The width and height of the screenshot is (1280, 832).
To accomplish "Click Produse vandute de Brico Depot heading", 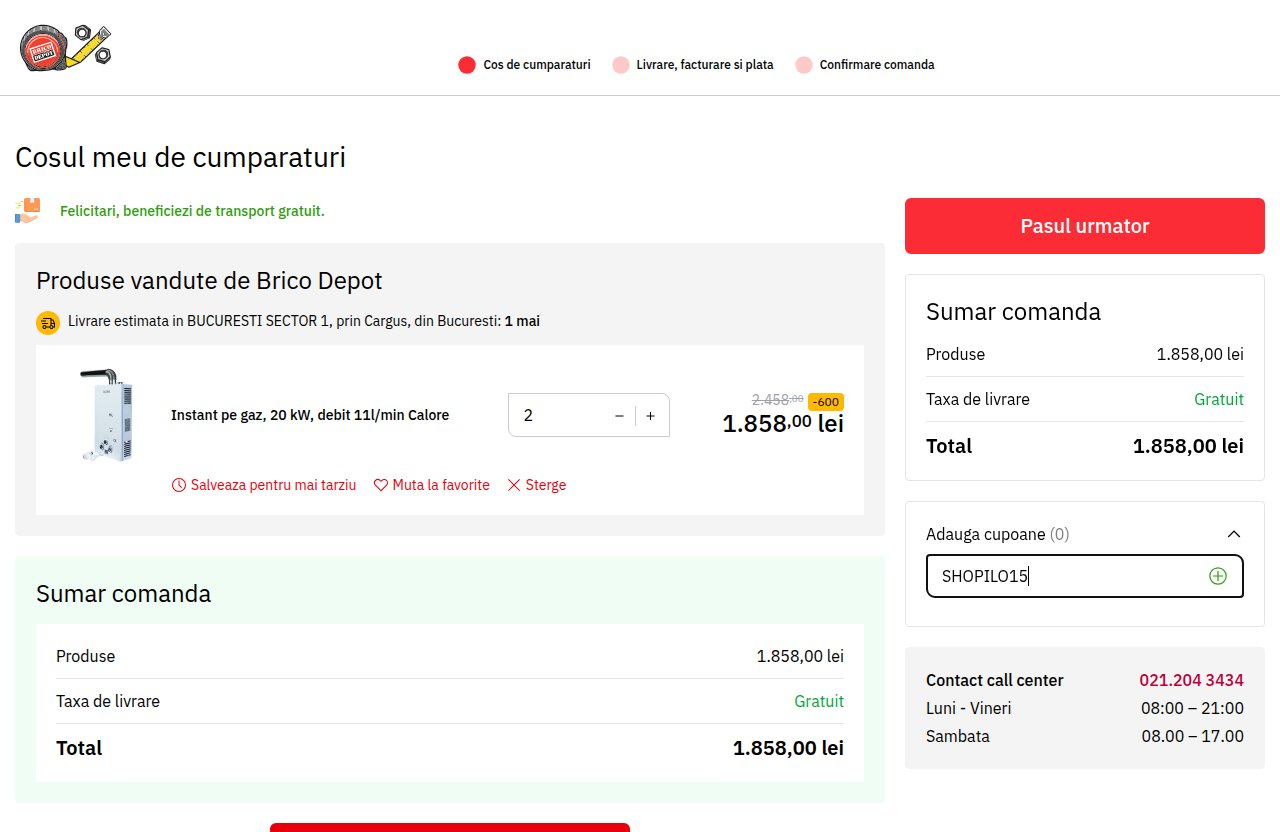I will click(x=209, y=281).
